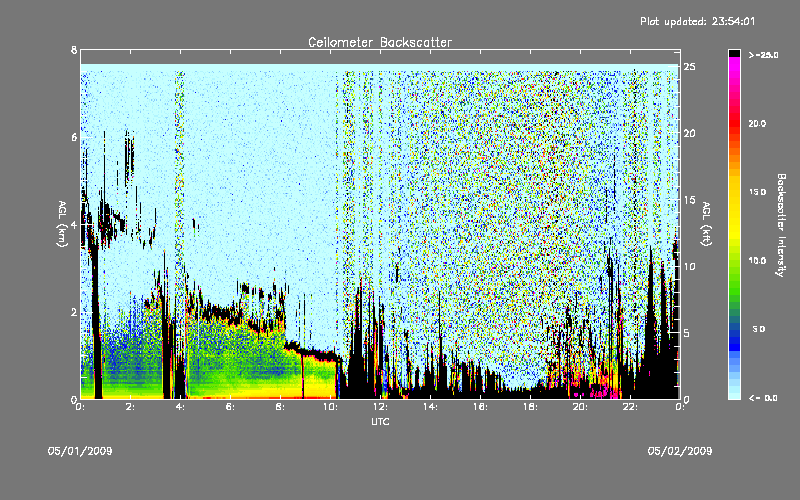Select the '05/02/2009' end date label
Screen dimensions: 800x500
[x=680, y=451]
